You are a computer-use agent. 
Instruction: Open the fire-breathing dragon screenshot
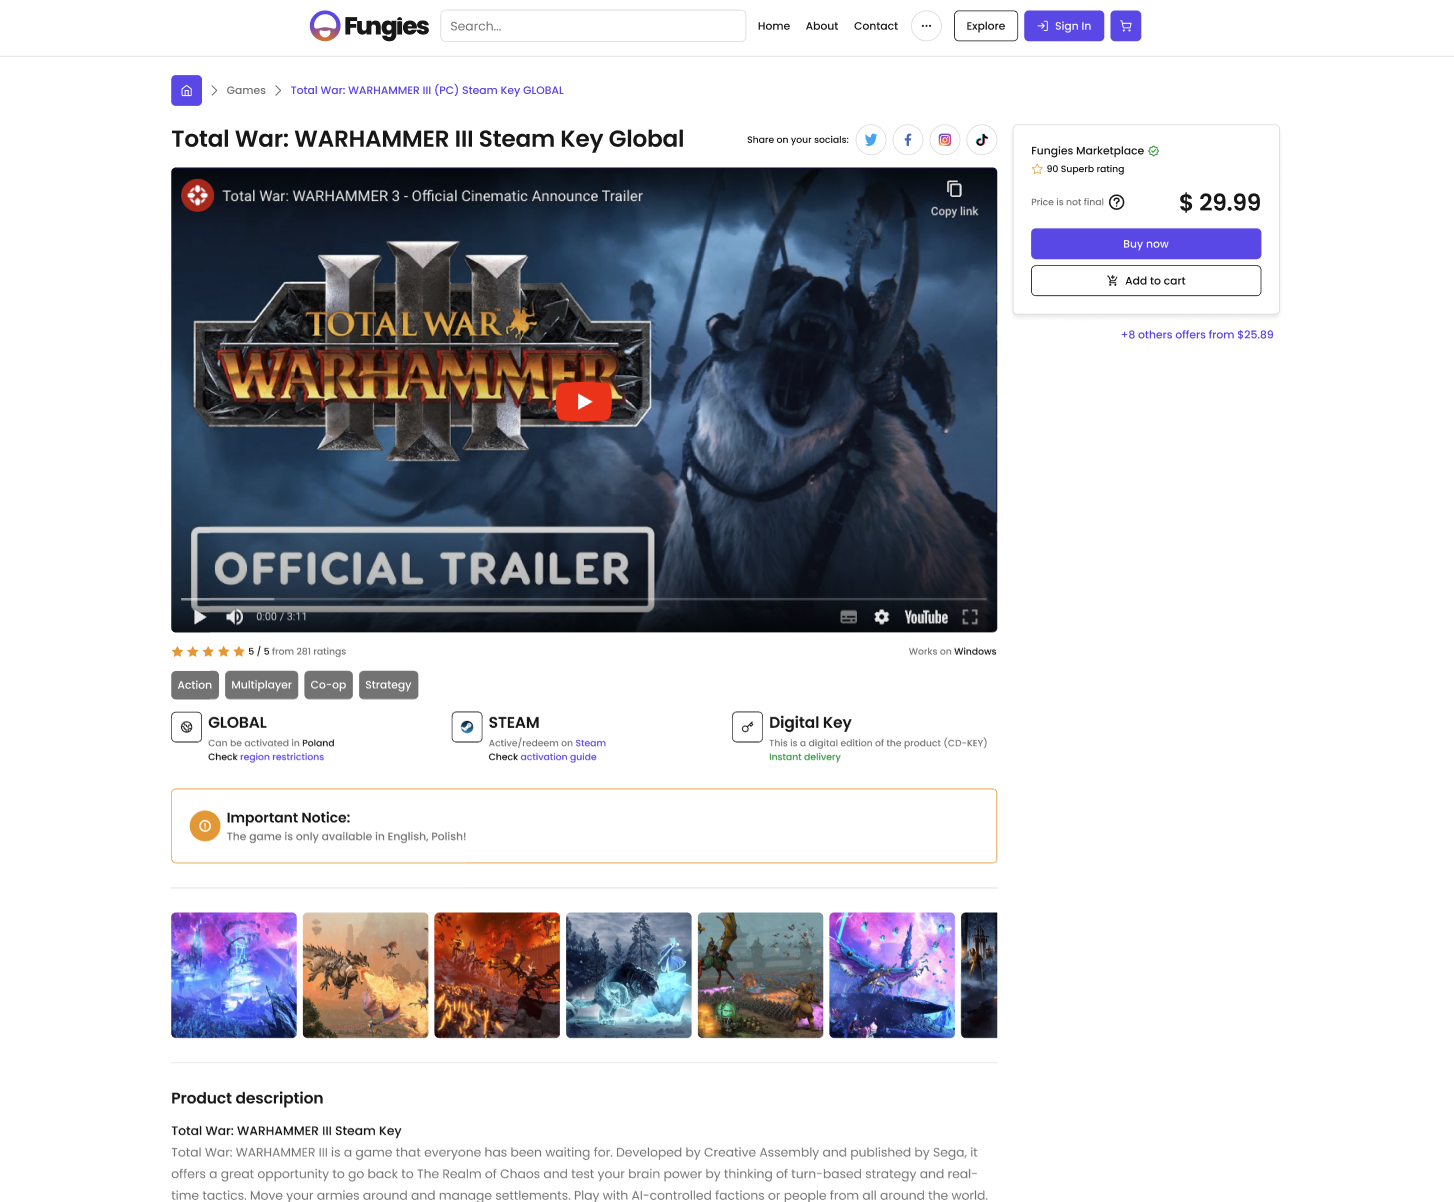[366, 975]
